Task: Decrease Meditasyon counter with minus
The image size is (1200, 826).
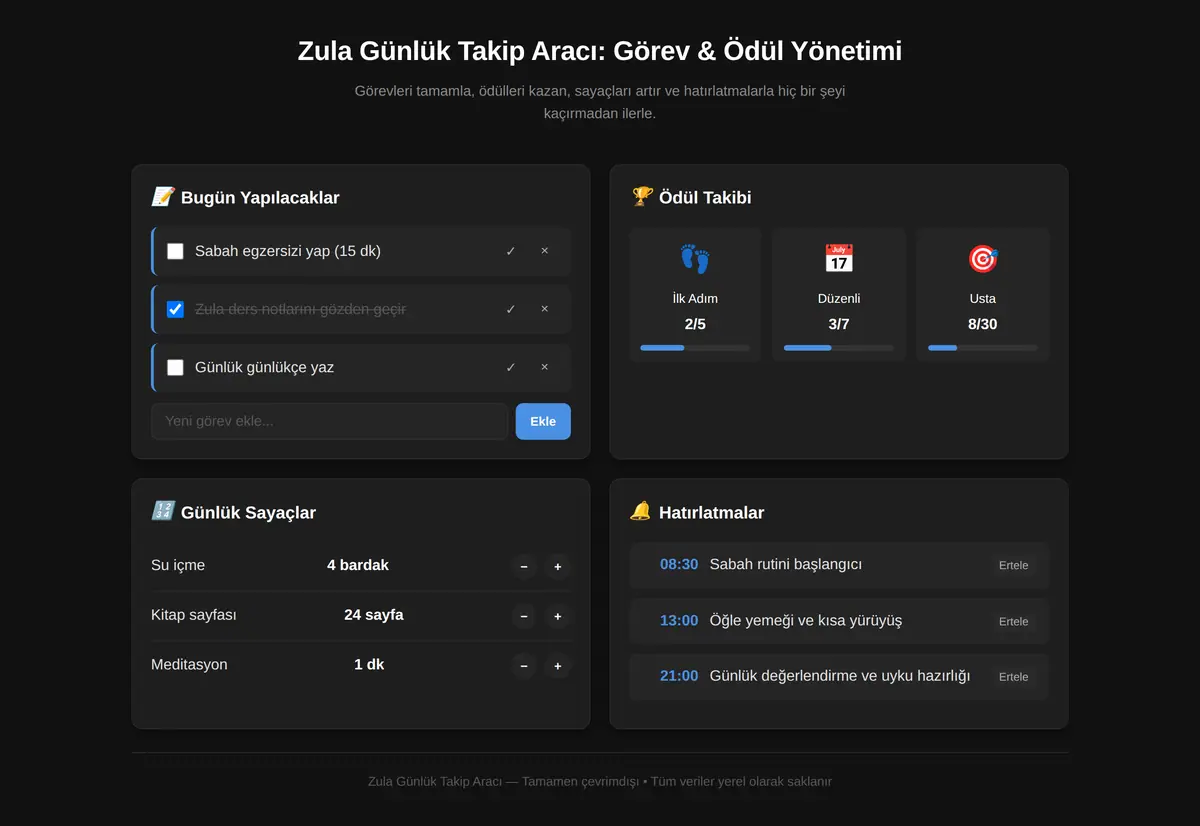Action: [524, 666]
